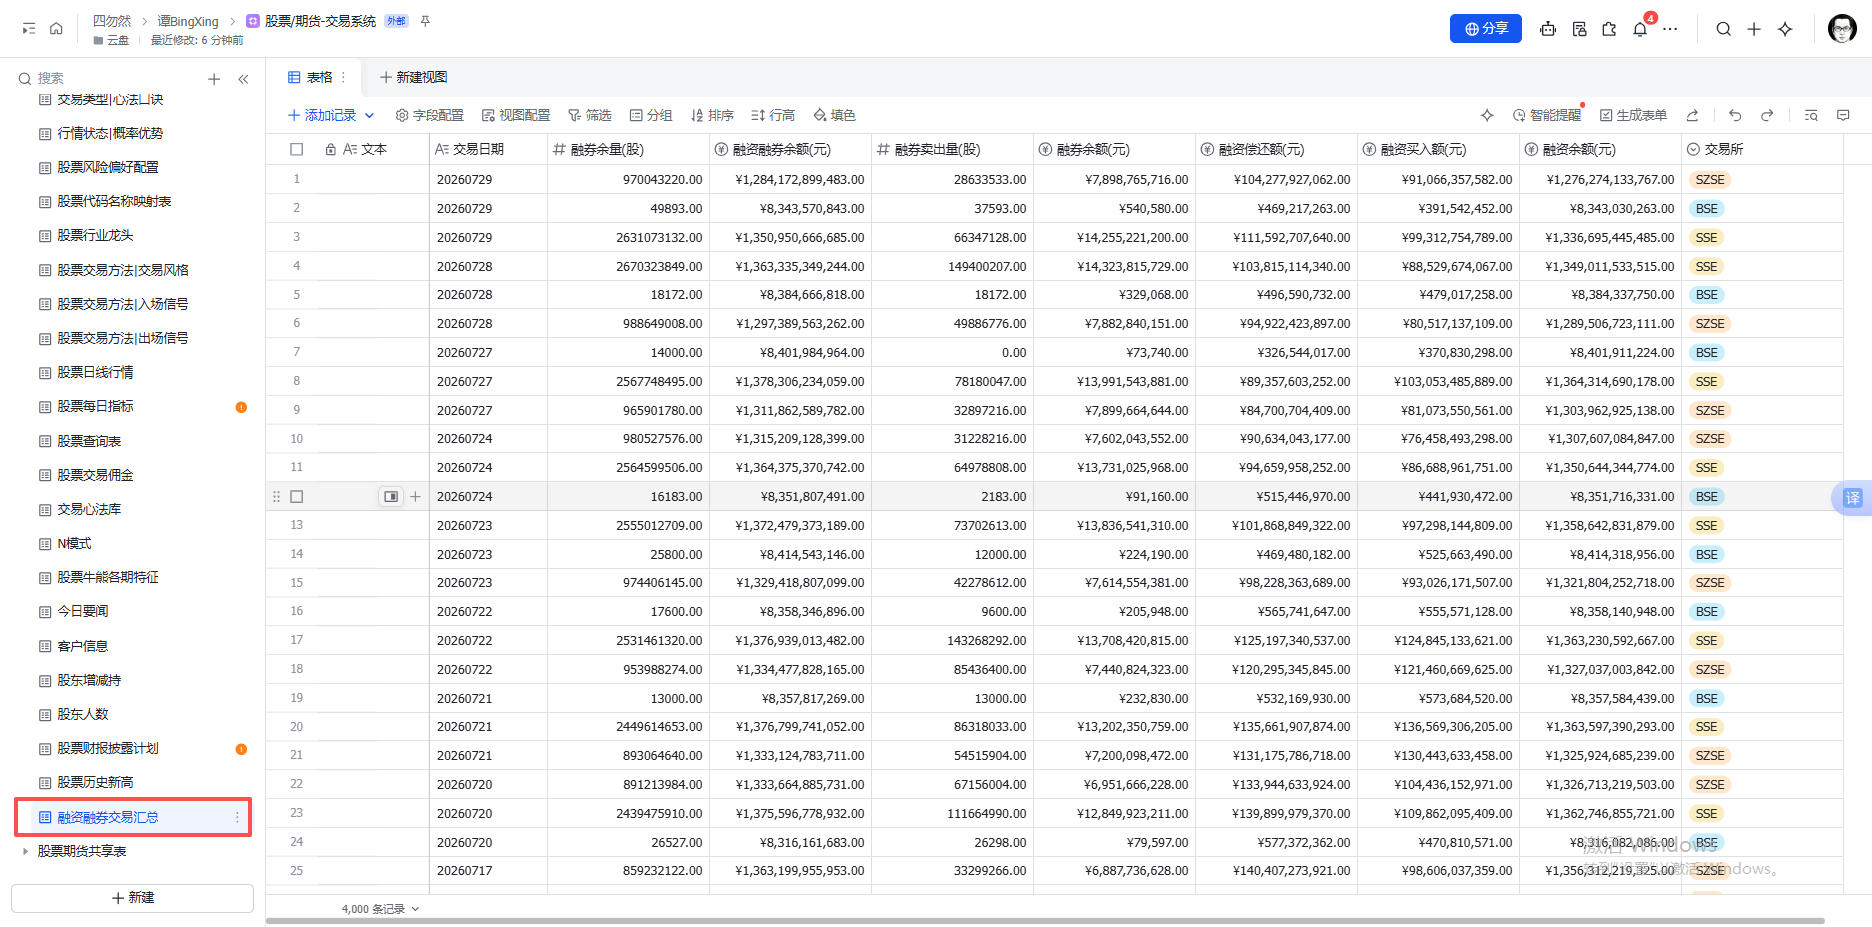Click 谭BingXing breadcrumb link

[187, 21]
